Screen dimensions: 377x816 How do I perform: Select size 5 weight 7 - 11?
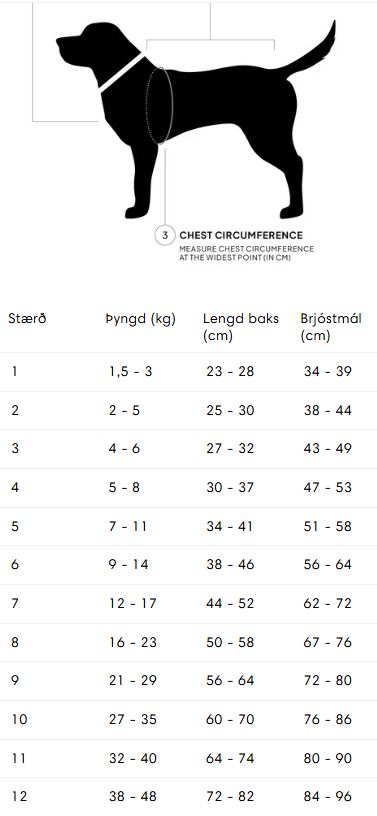tap(128, 526)
